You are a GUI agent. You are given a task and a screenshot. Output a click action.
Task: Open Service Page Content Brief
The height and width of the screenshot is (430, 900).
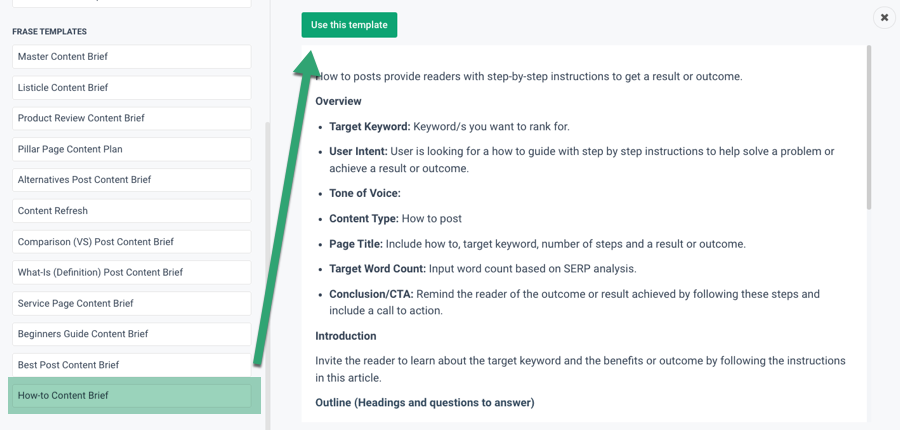click(x=131, y=303)
